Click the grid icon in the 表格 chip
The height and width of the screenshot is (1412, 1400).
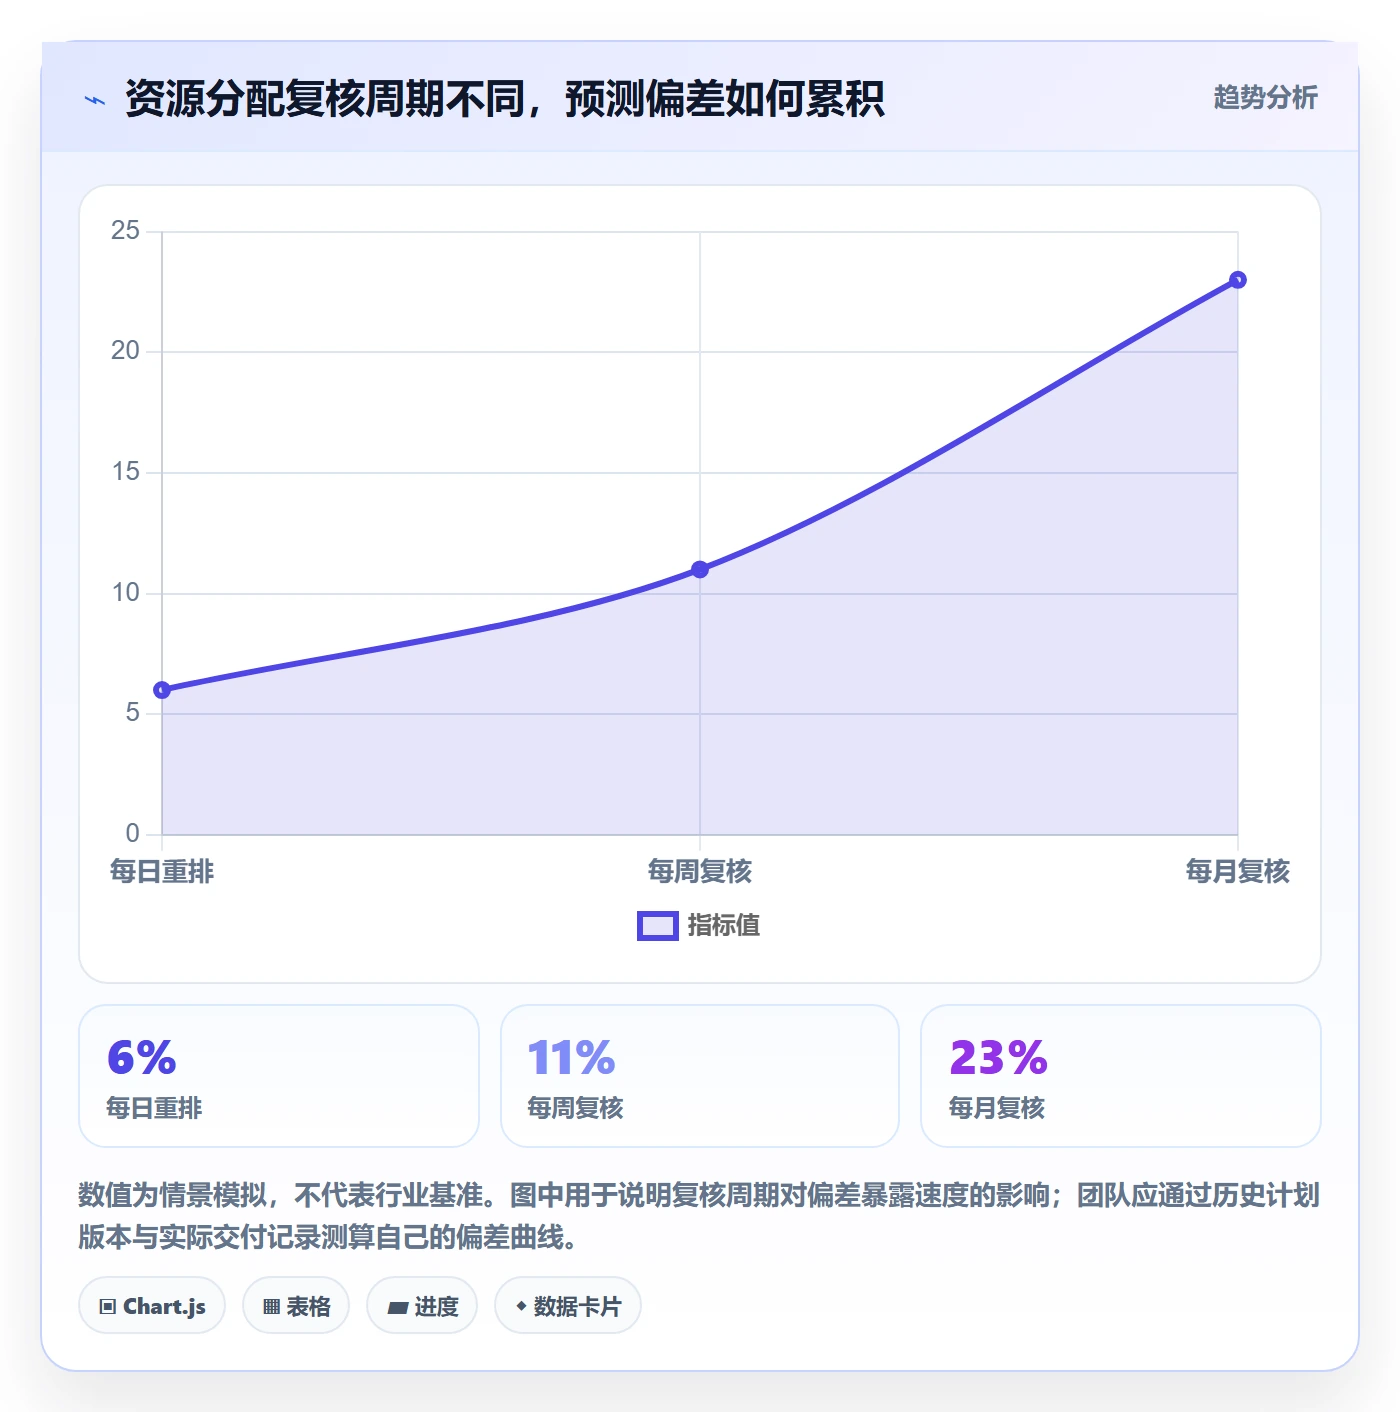271,1306
